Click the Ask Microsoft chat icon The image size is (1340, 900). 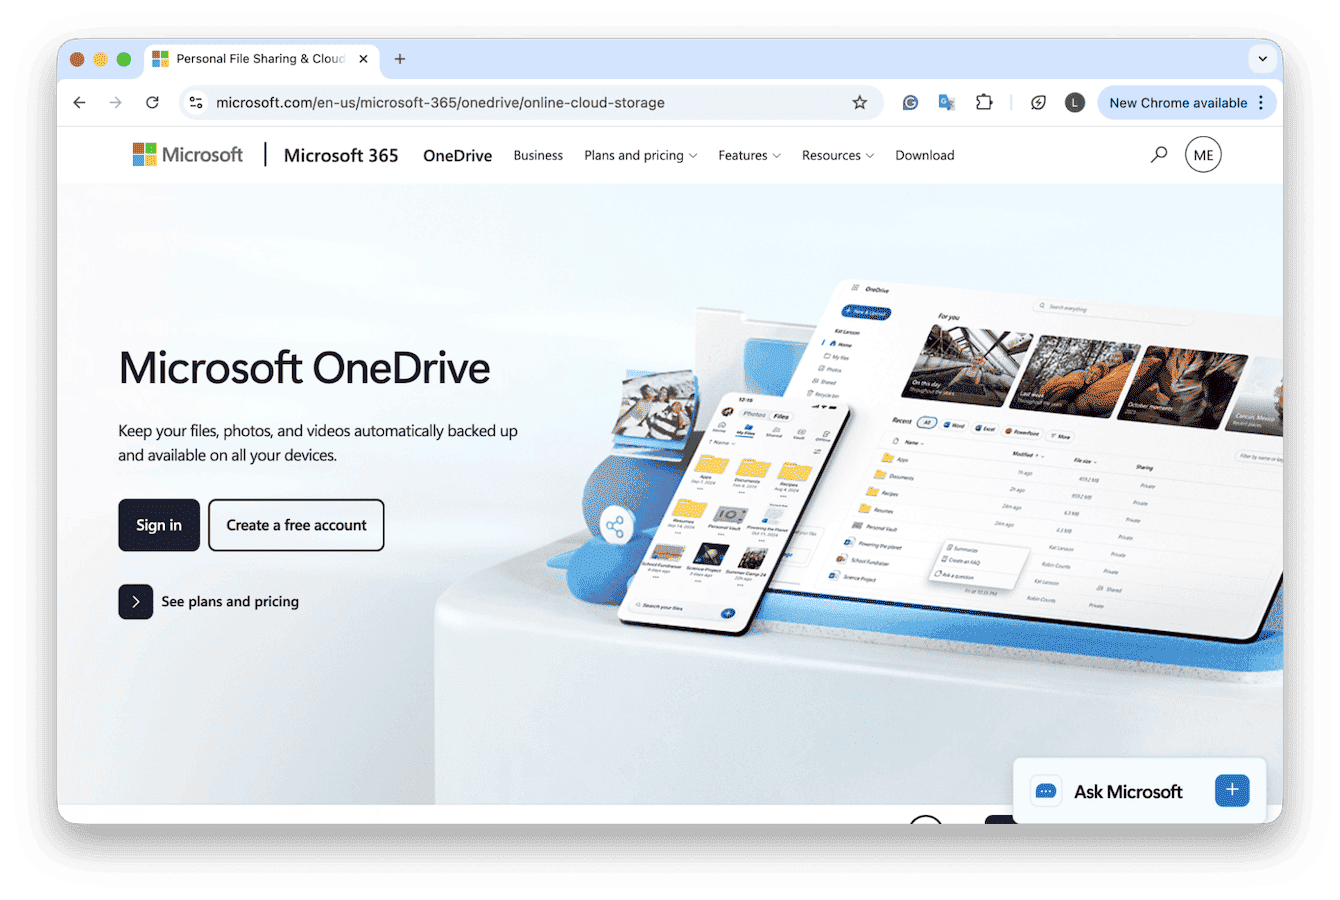[1046, 791]
